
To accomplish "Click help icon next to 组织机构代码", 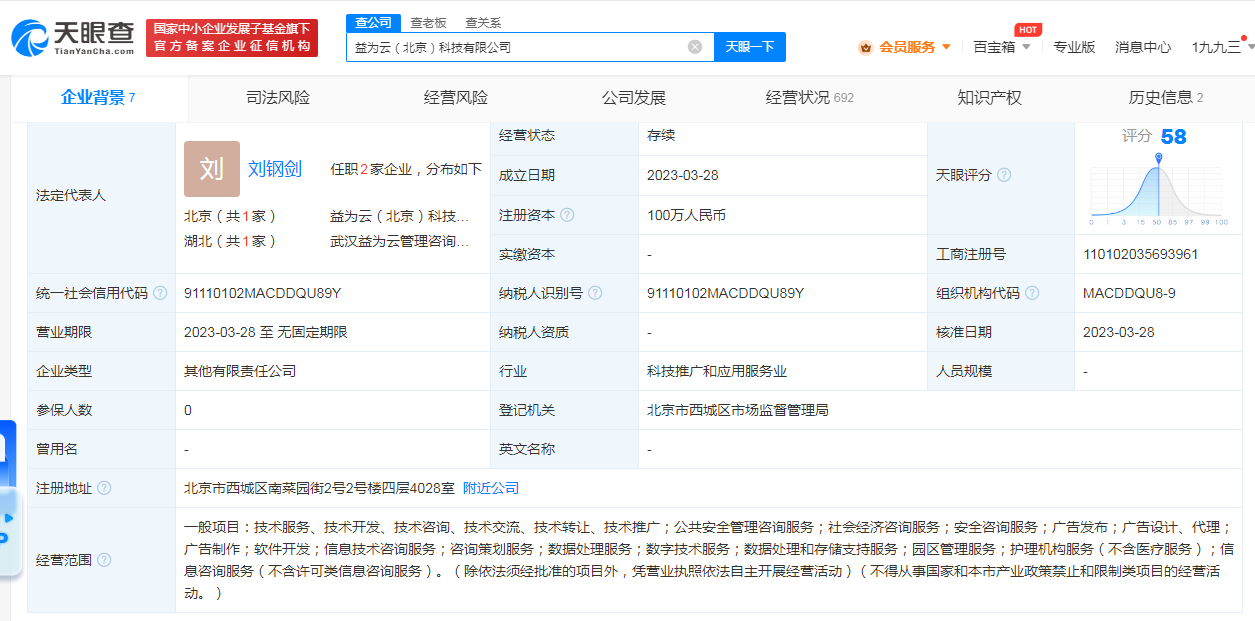I will pyautogui.click(x=1032, y=293).
